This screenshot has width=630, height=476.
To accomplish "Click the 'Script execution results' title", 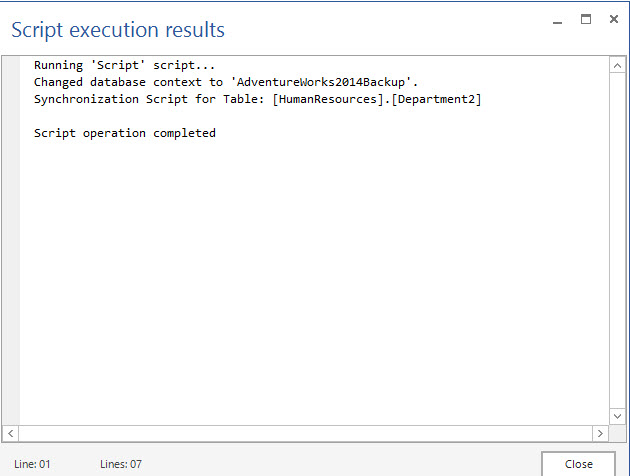I will pyautogui.click(x=118, y=30).
